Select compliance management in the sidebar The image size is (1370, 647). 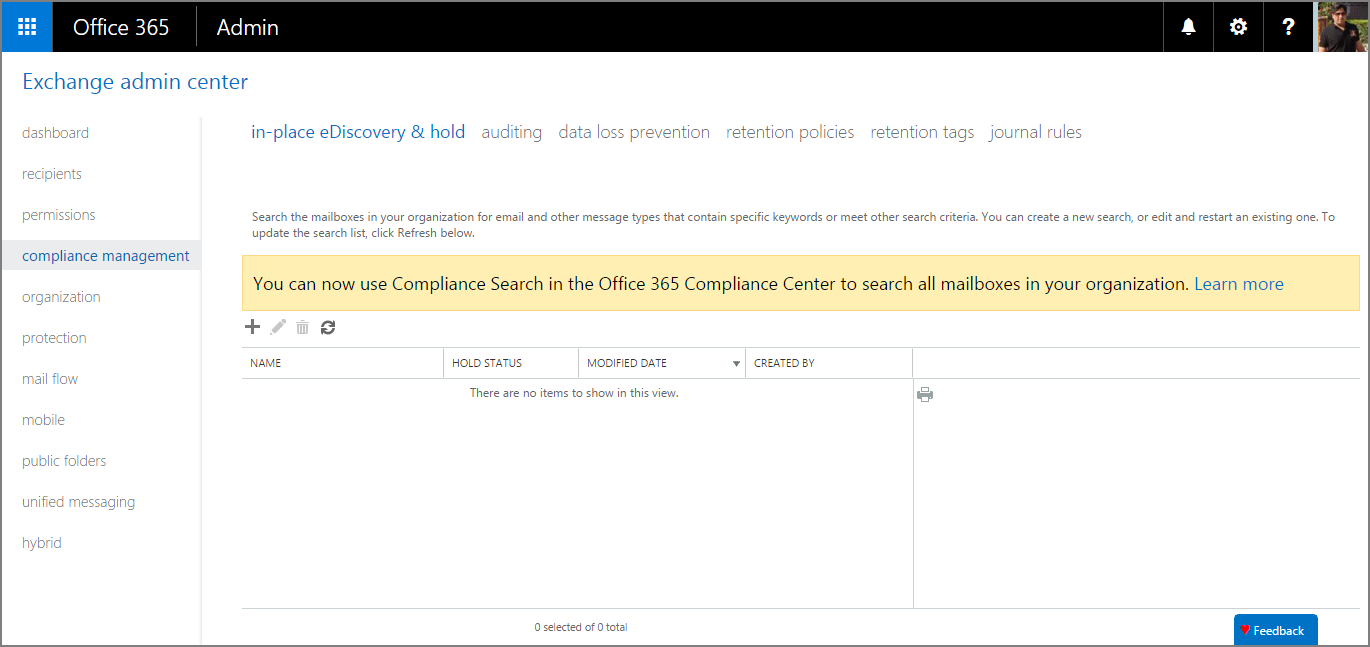coord(101,256)
